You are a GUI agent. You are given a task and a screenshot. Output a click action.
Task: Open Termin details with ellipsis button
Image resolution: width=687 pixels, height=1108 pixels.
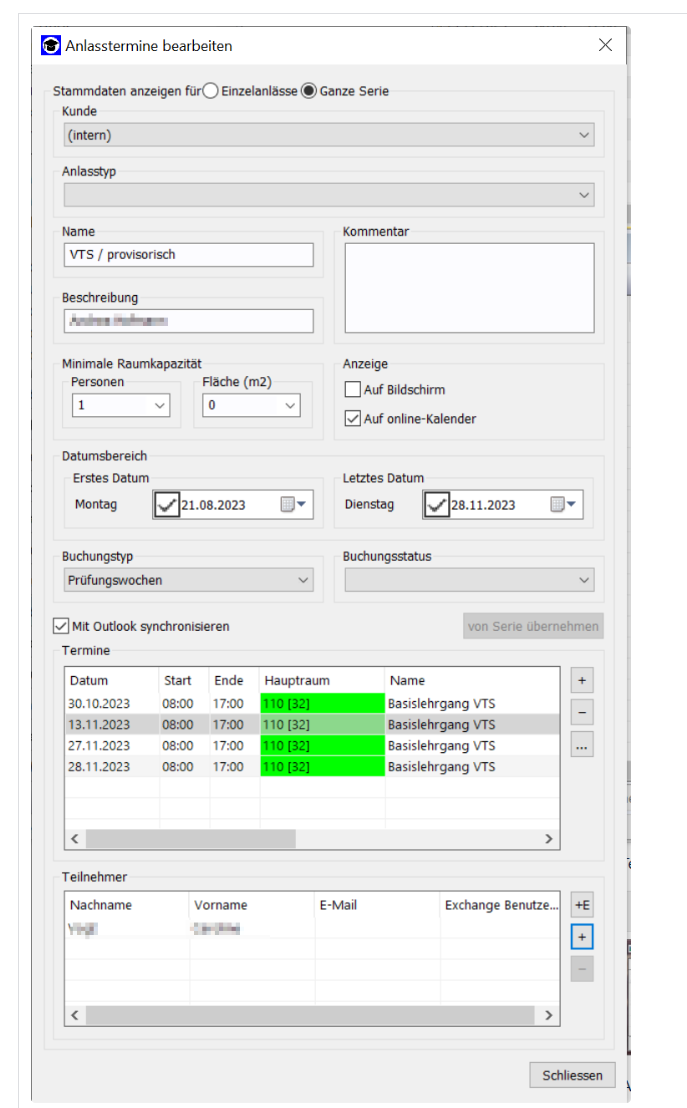582,745
